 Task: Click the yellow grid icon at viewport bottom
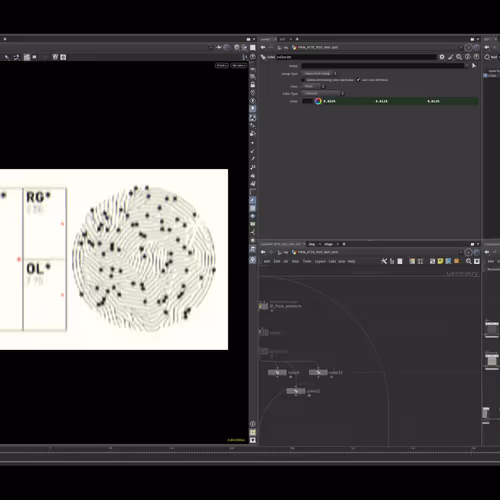(253, 432)
